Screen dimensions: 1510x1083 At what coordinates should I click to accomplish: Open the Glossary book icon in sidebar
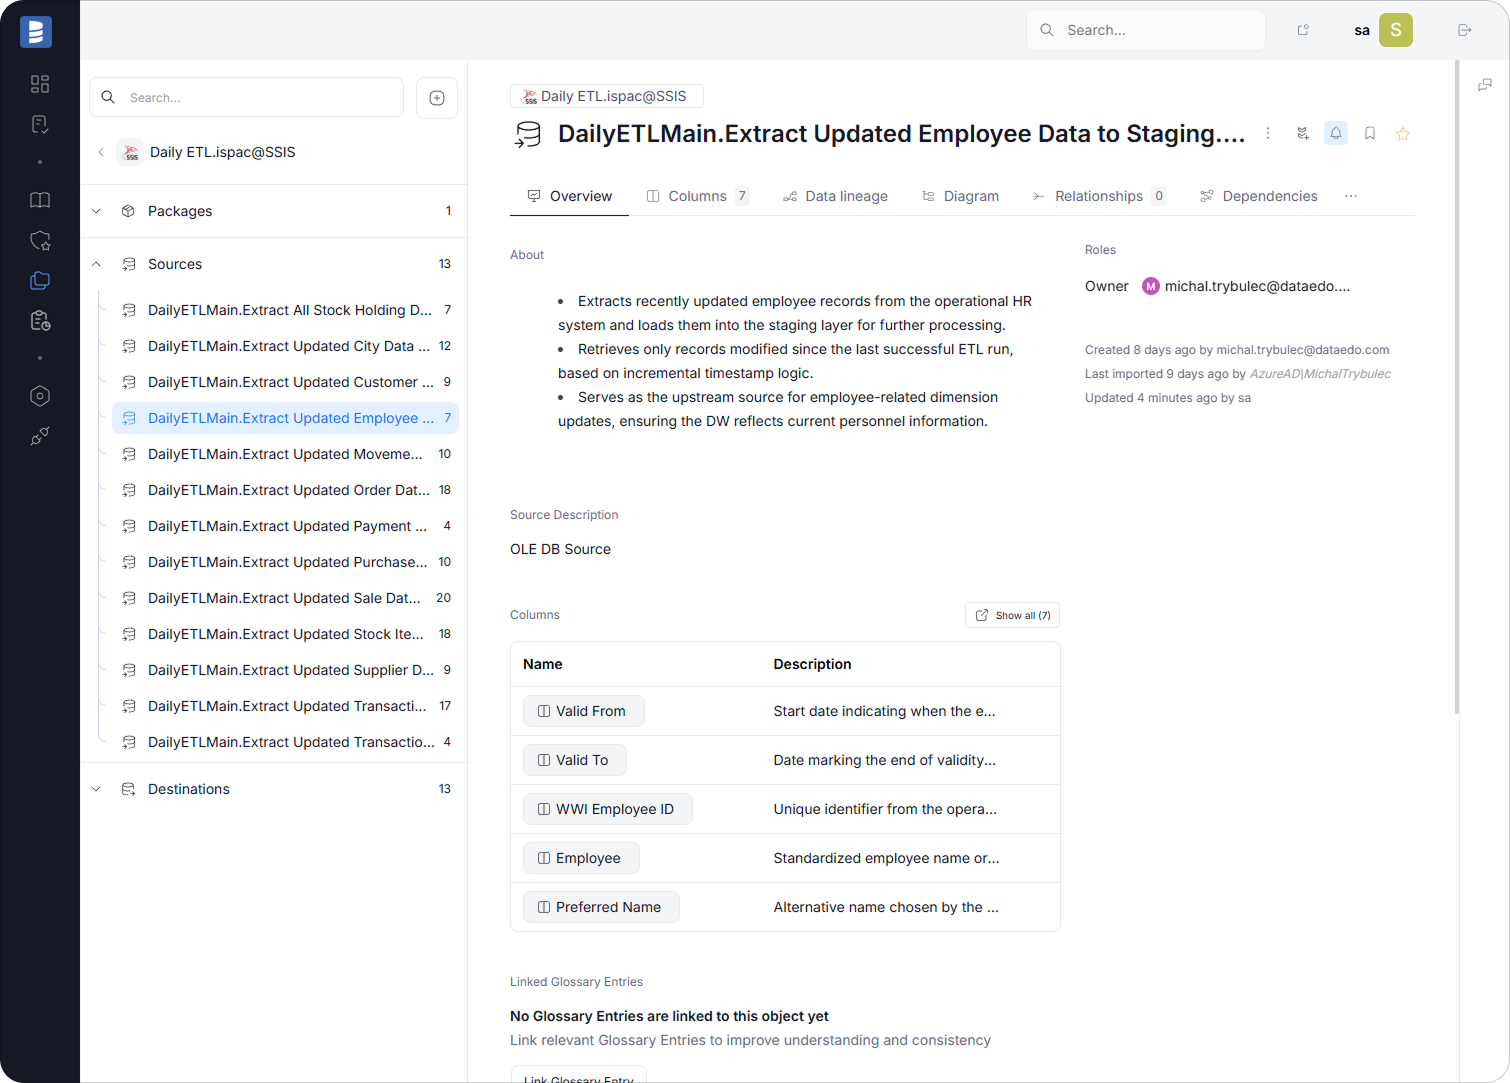pos(39,200)
